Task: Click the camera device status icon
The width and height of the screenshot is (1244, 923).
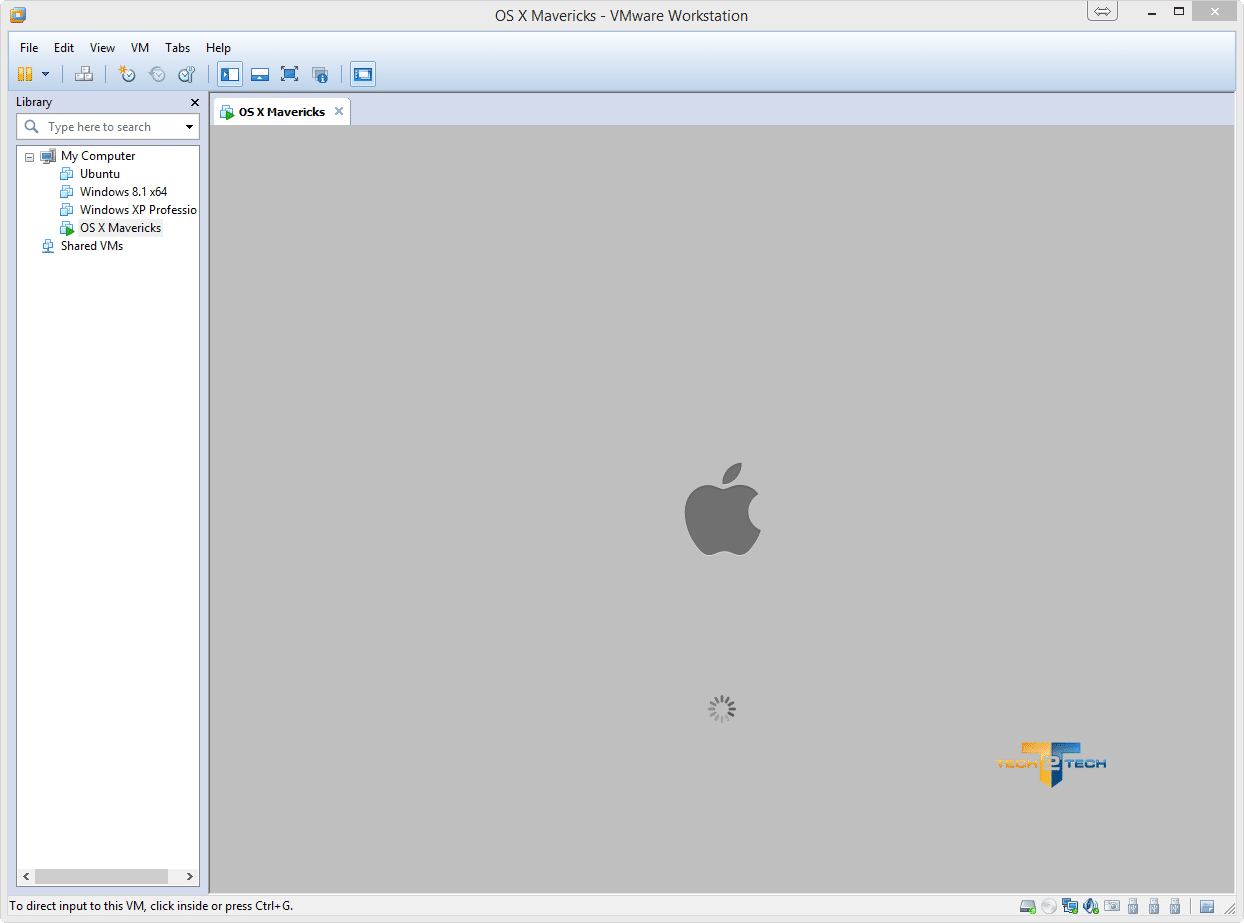Action: 1112,907
